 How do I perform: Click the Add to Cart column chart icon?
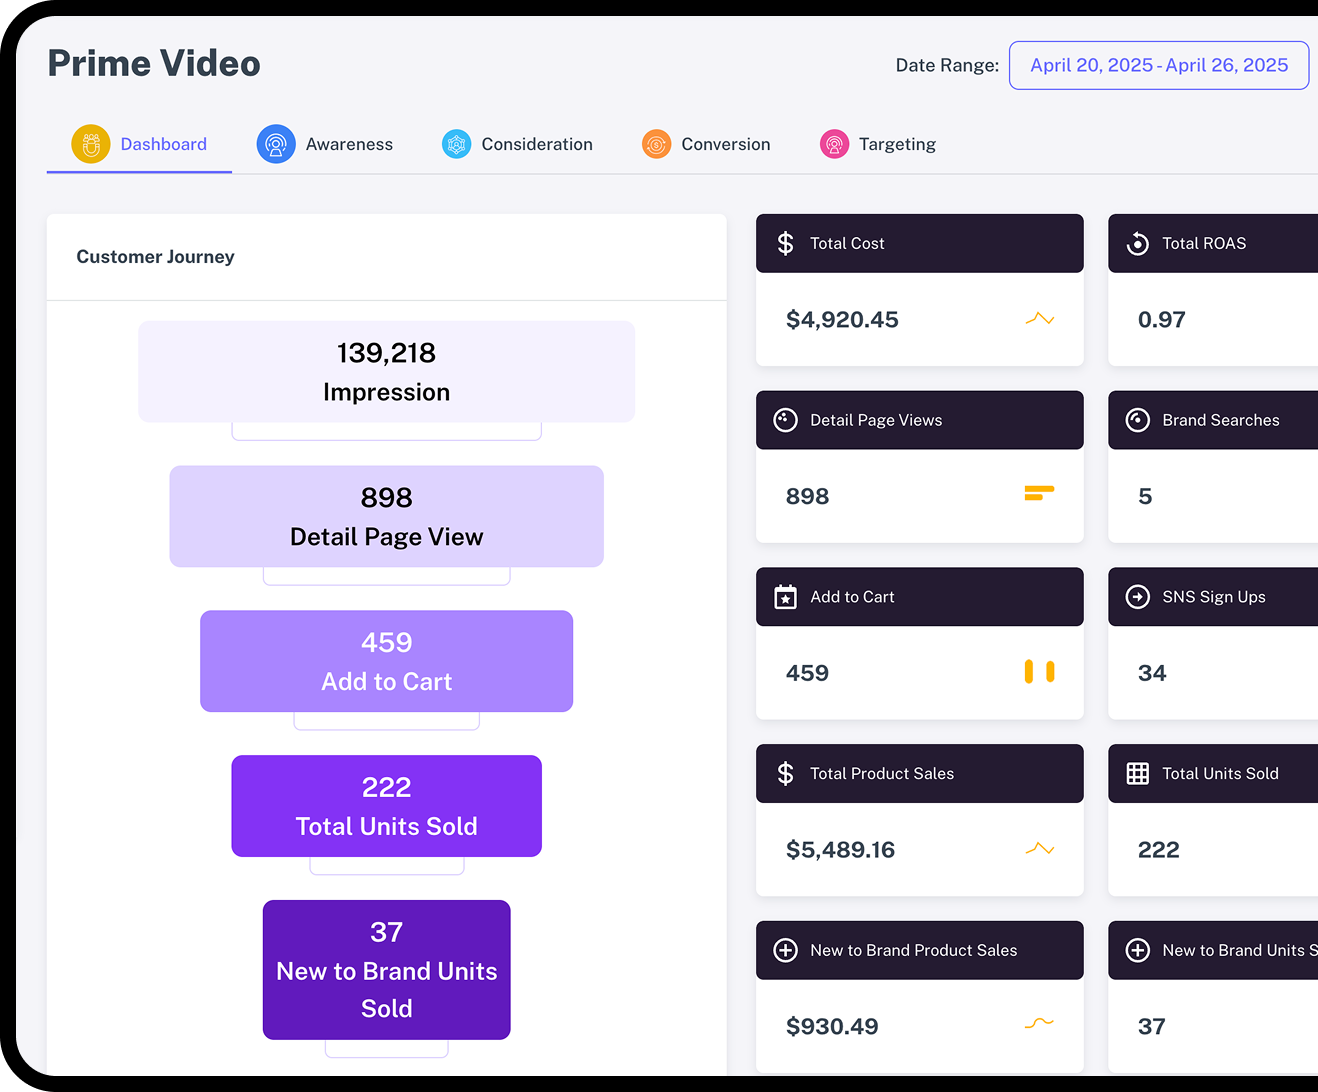click(x=1040, y=672)
